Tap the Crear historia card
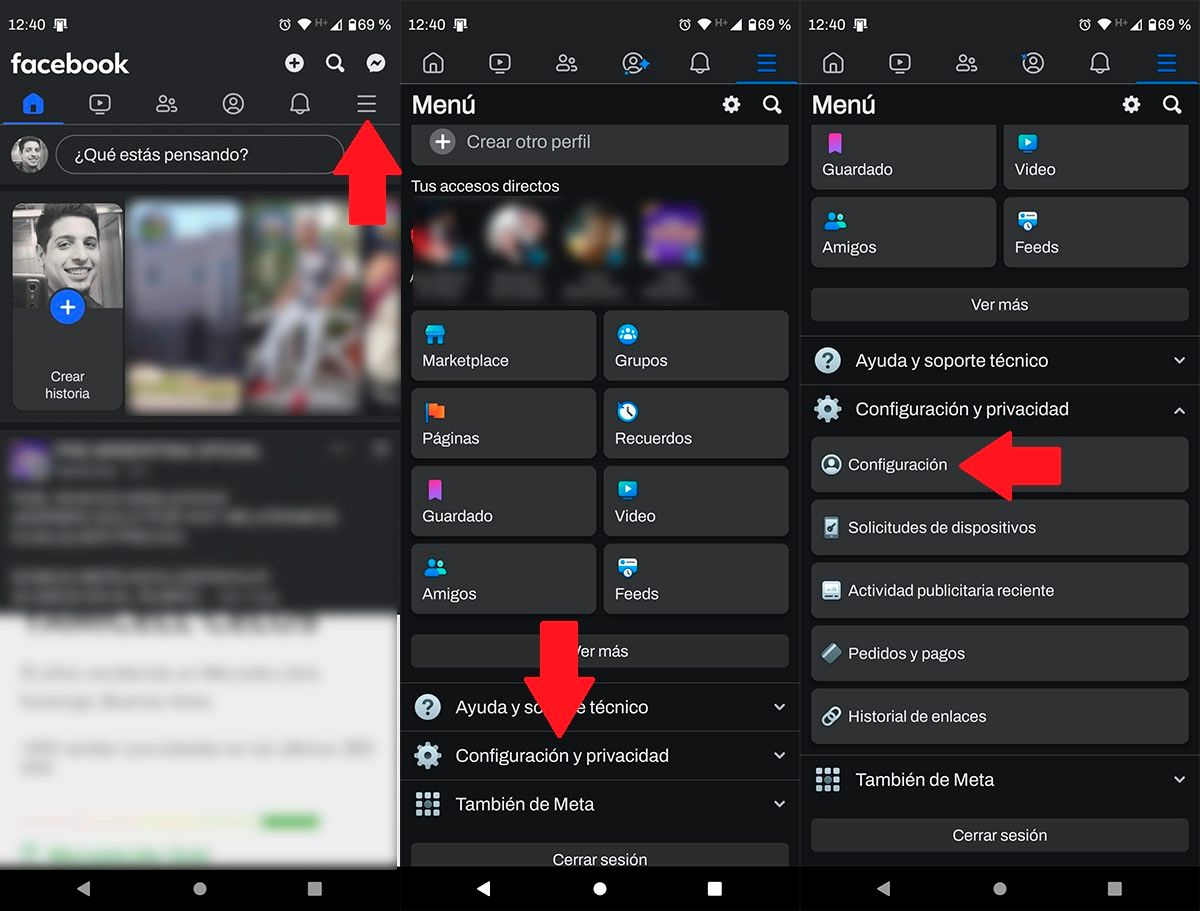Viewport: 1200px width, 911px height. [68, 307]
